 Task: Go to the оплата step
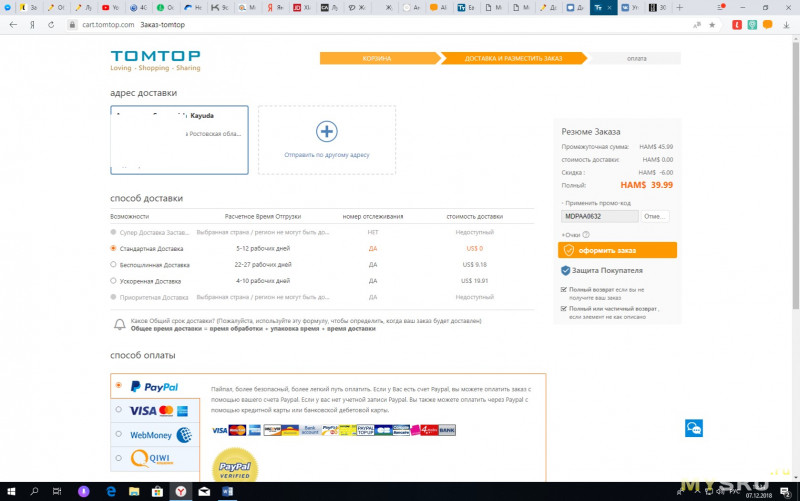pyautogui.click(x=636, y=59)
